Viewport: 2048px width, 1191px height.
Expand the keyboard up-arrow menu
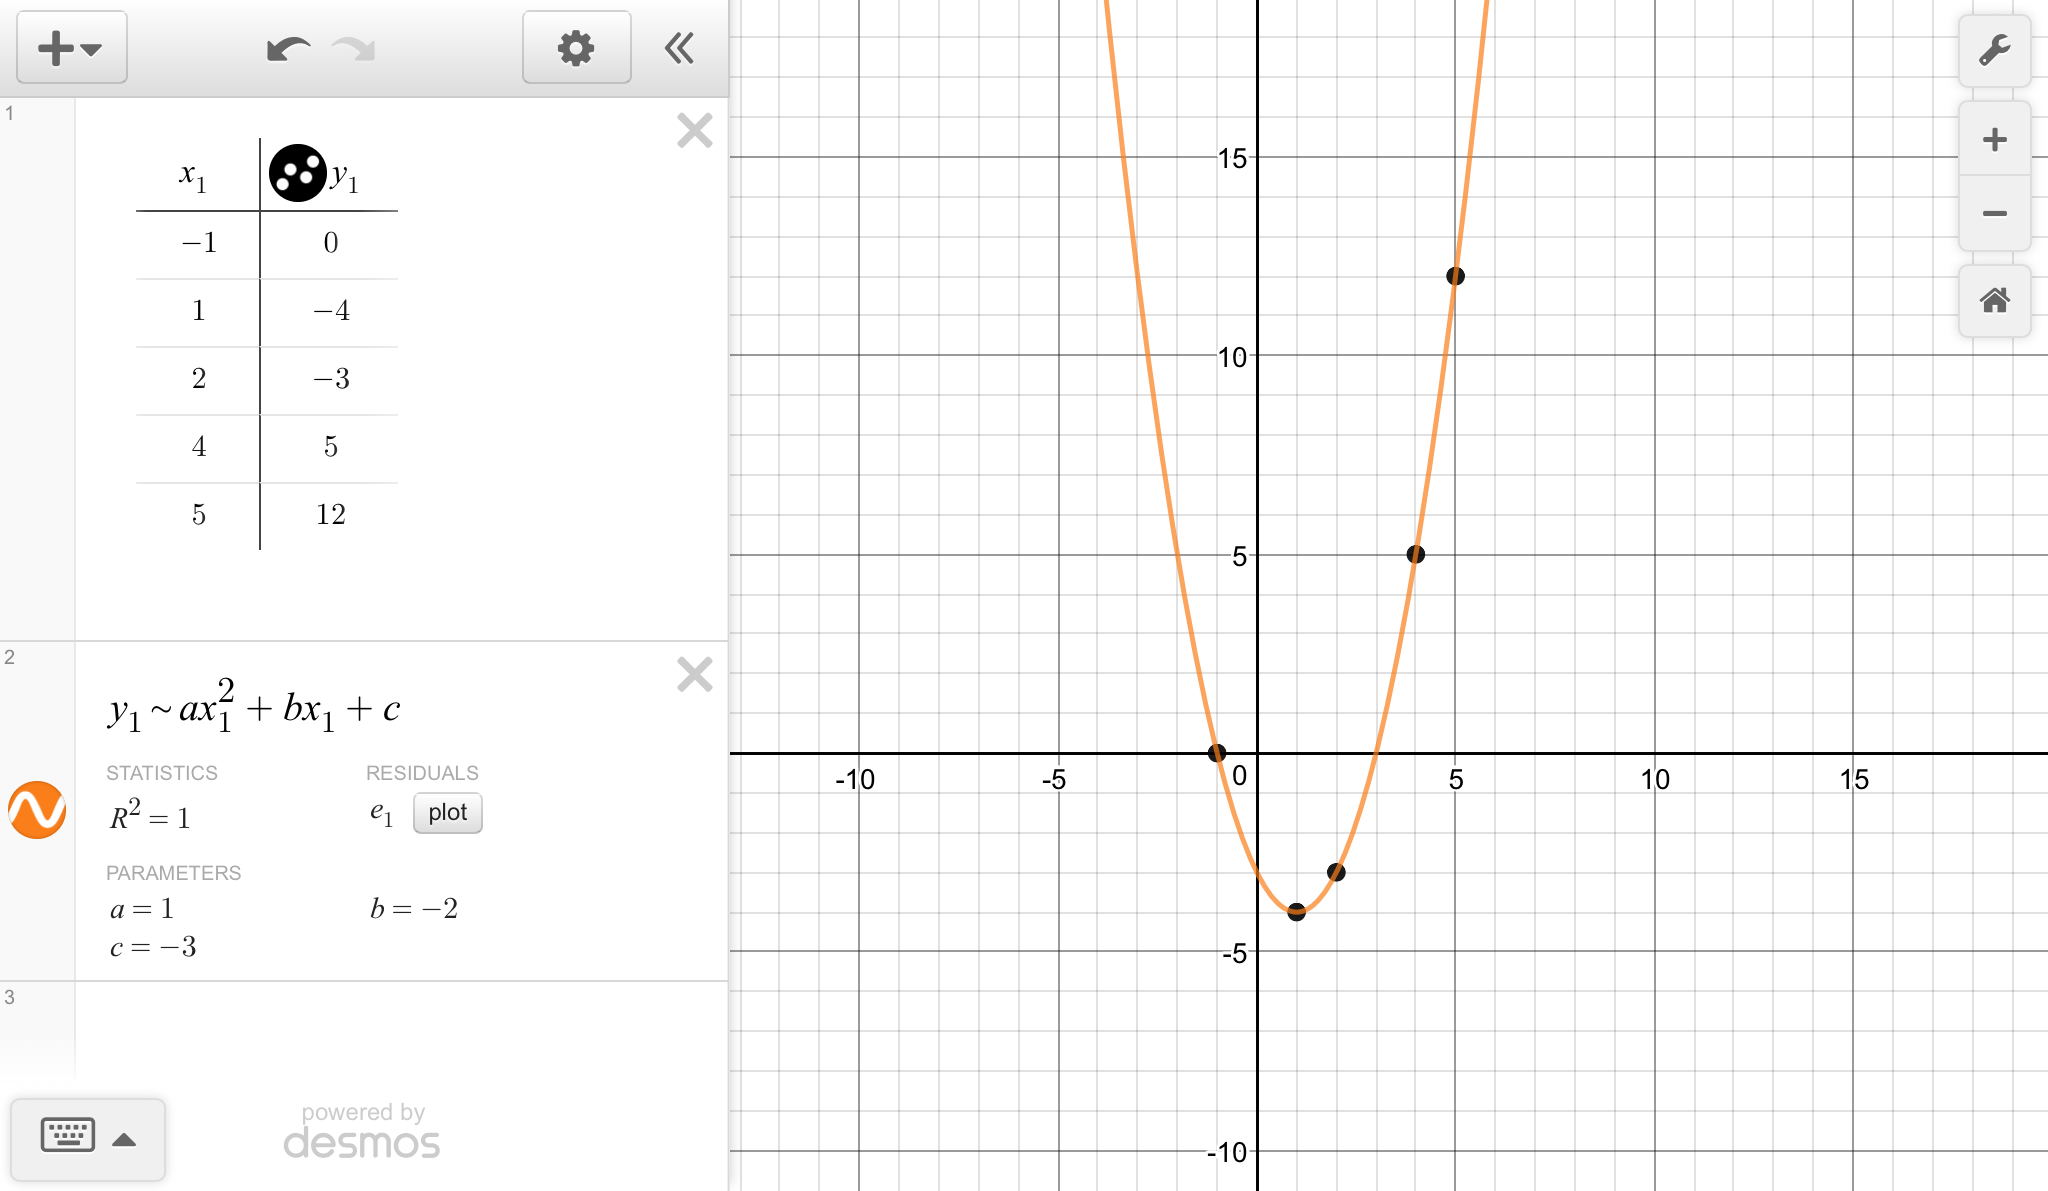124,1139
